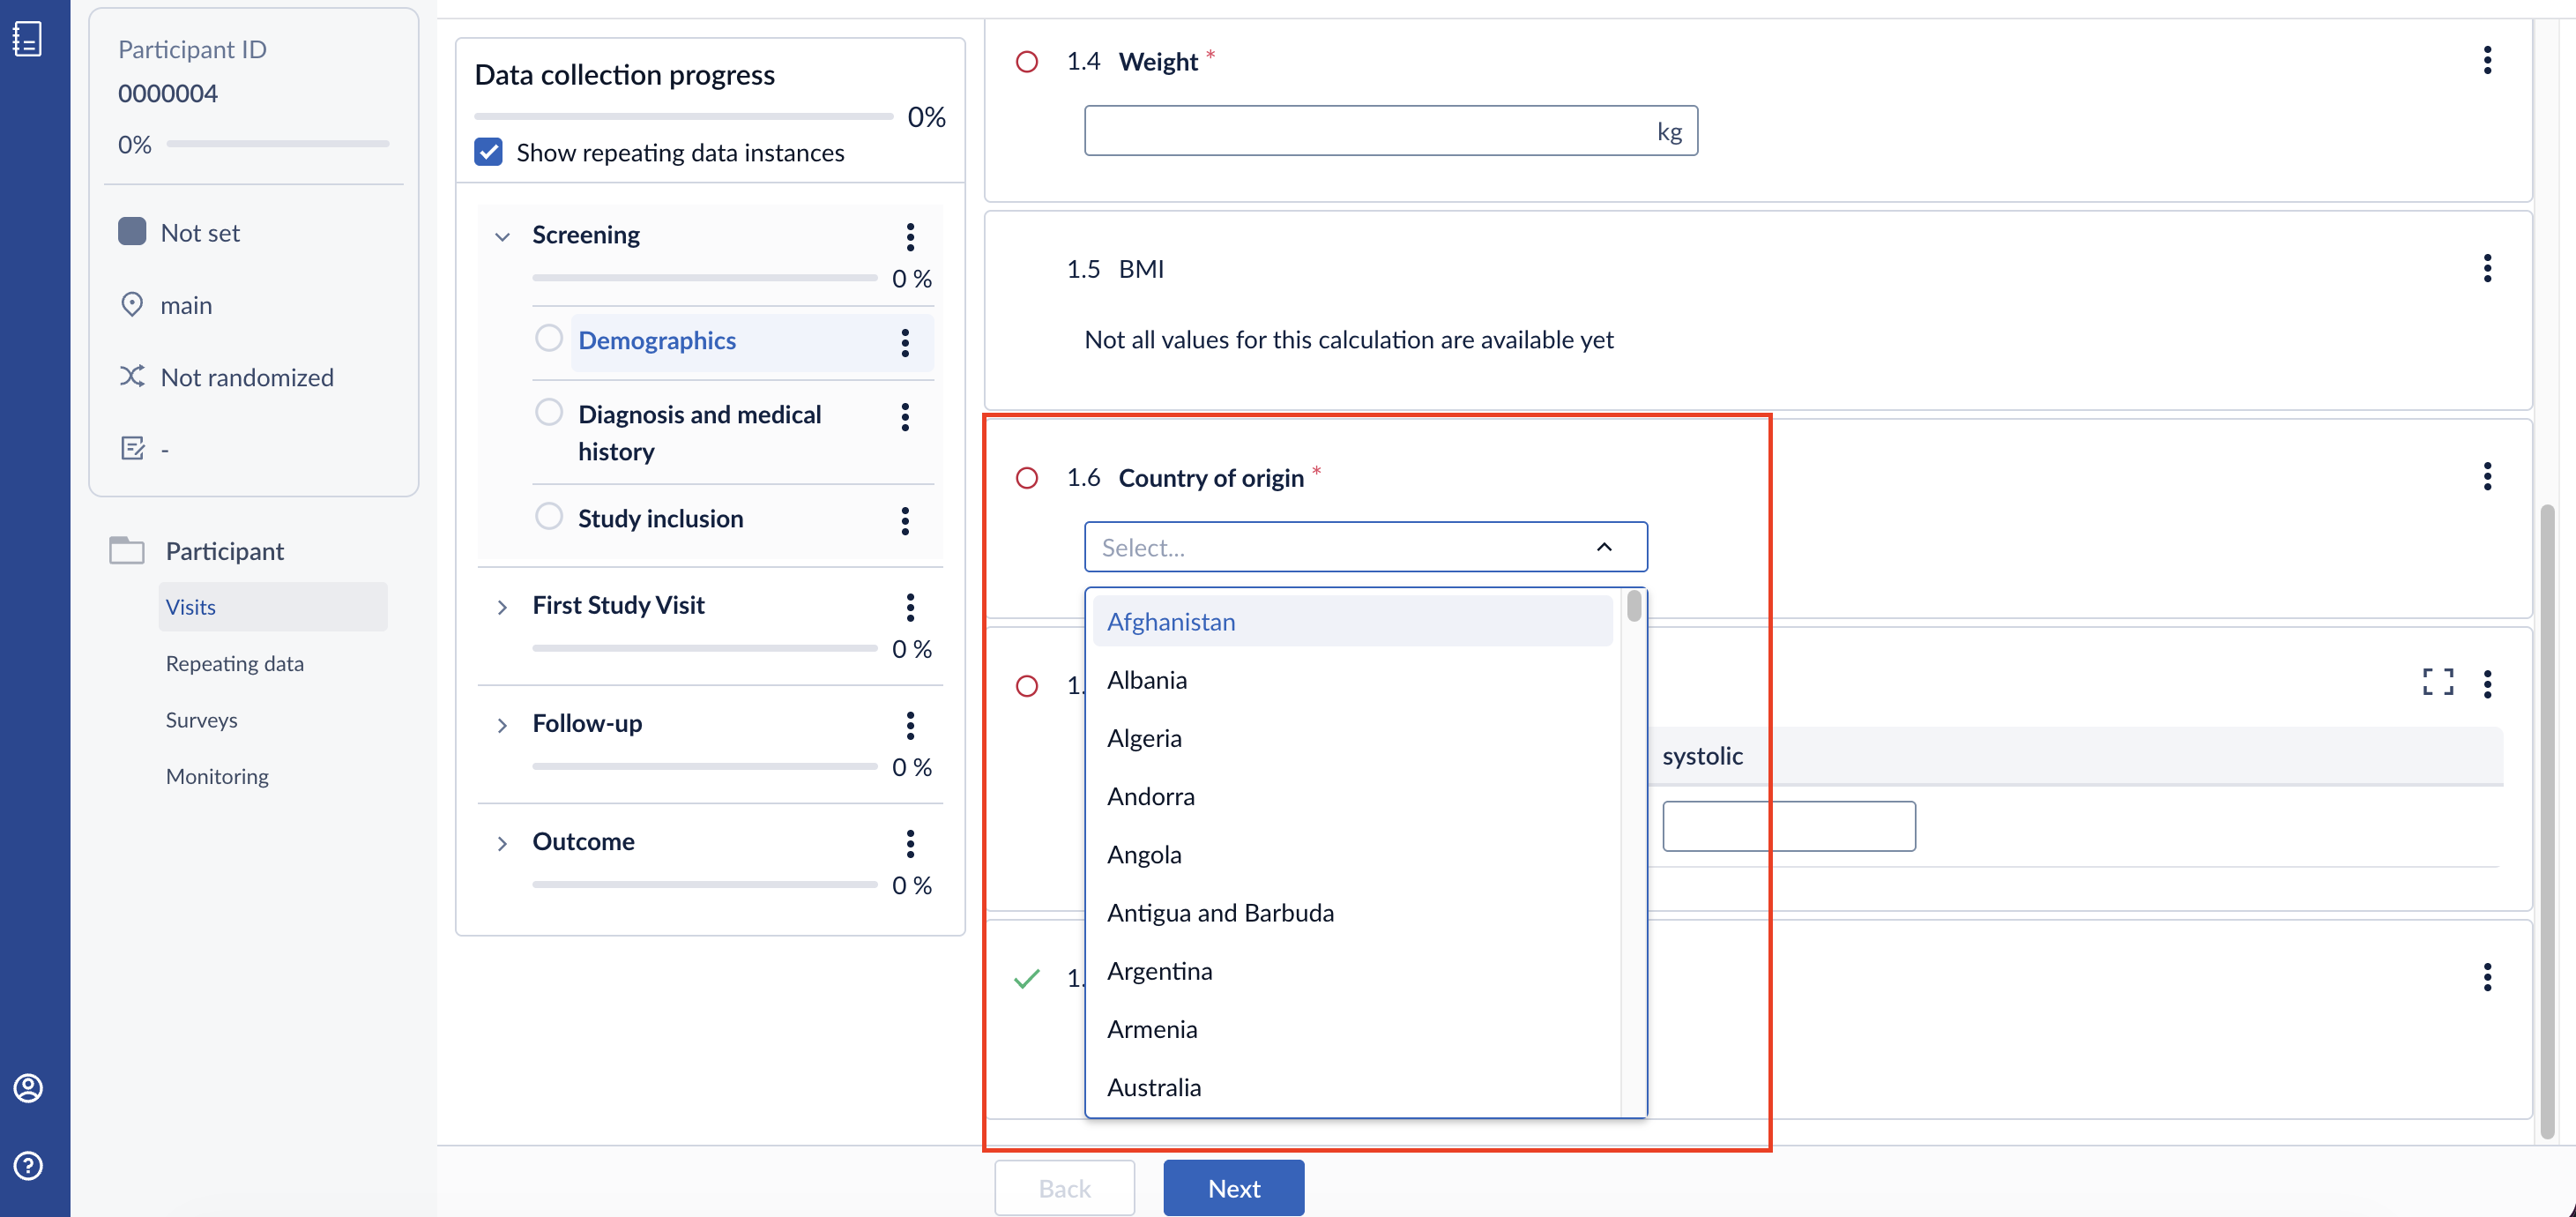The height and width of the screenshot is (1217, 2576).
Task: Close the Country of origin Select dropdown
Action: [1604, 547]
